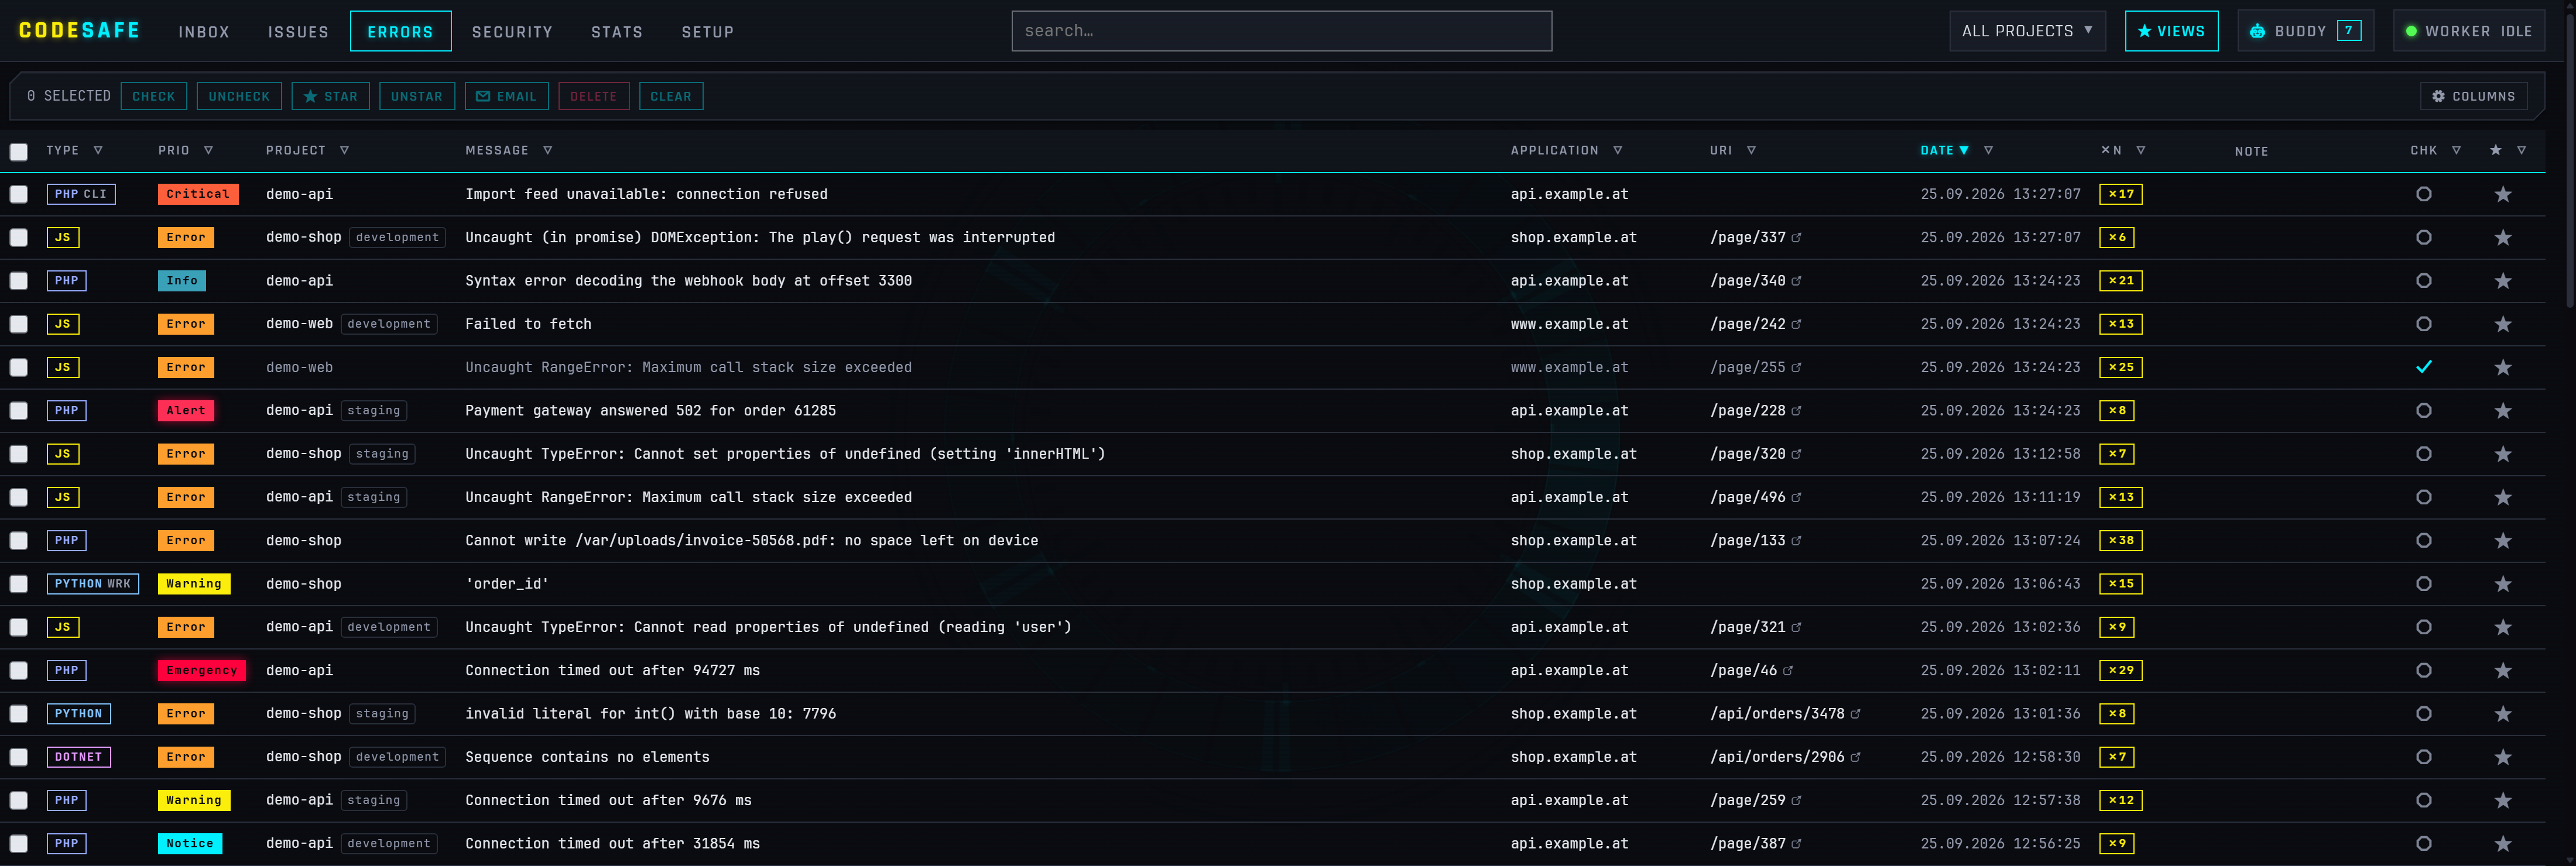Open the All Projects dropdown
The width and height of the screenshot is (2576, 866).
pyautogui.click(x=2027, y=31)
